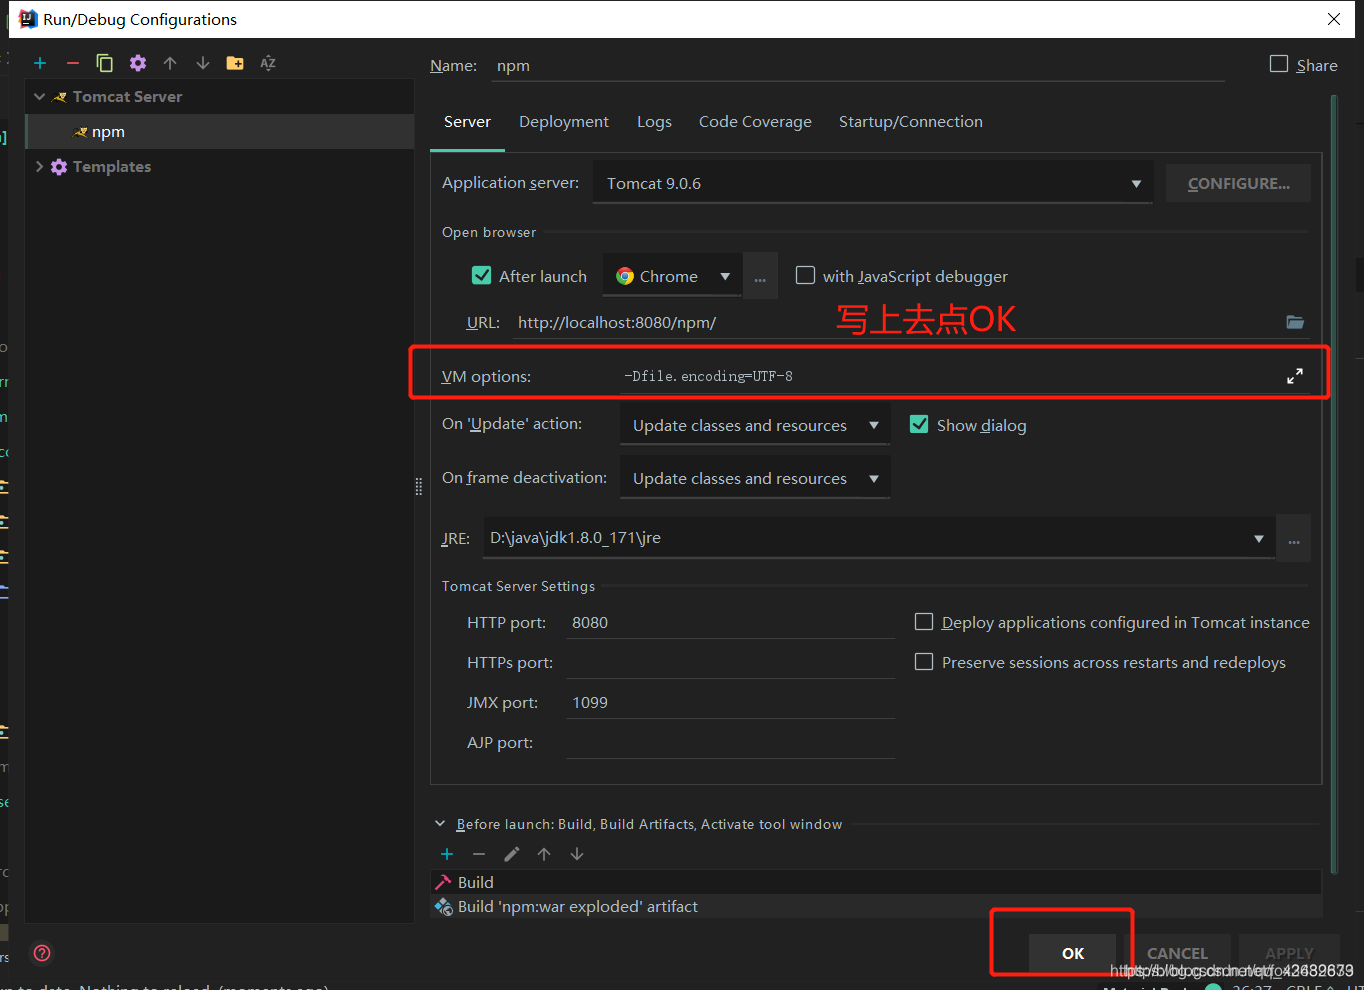Enable with JavaScript debugger checkbox
The height and width of the screenshot is (990, 1364).
pyautogui.click(x=805, y=275)
